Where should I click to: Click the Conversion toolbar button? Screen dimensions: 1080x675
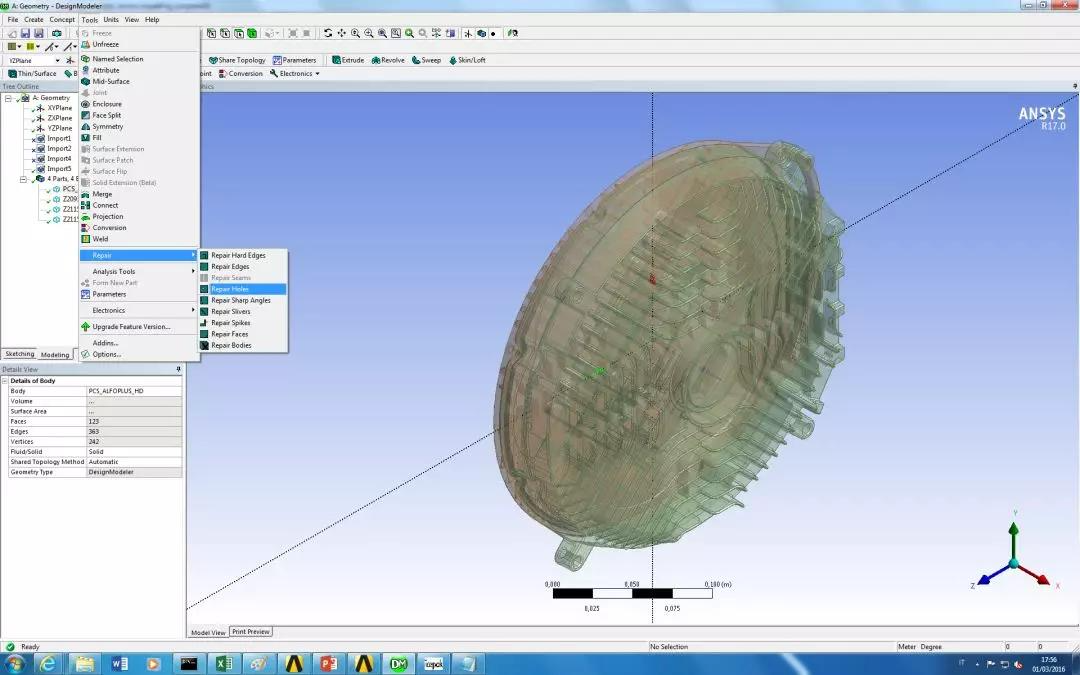pyautogui.click(x=240, y=74)
